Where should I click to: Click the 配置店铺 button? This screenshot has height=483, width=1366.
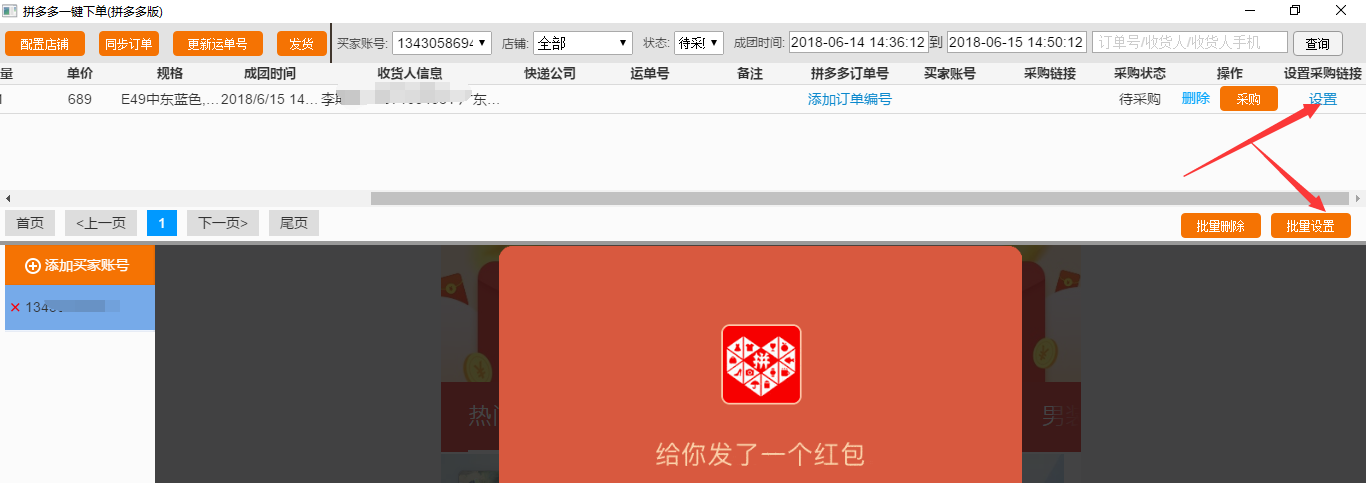coord(45,44)
